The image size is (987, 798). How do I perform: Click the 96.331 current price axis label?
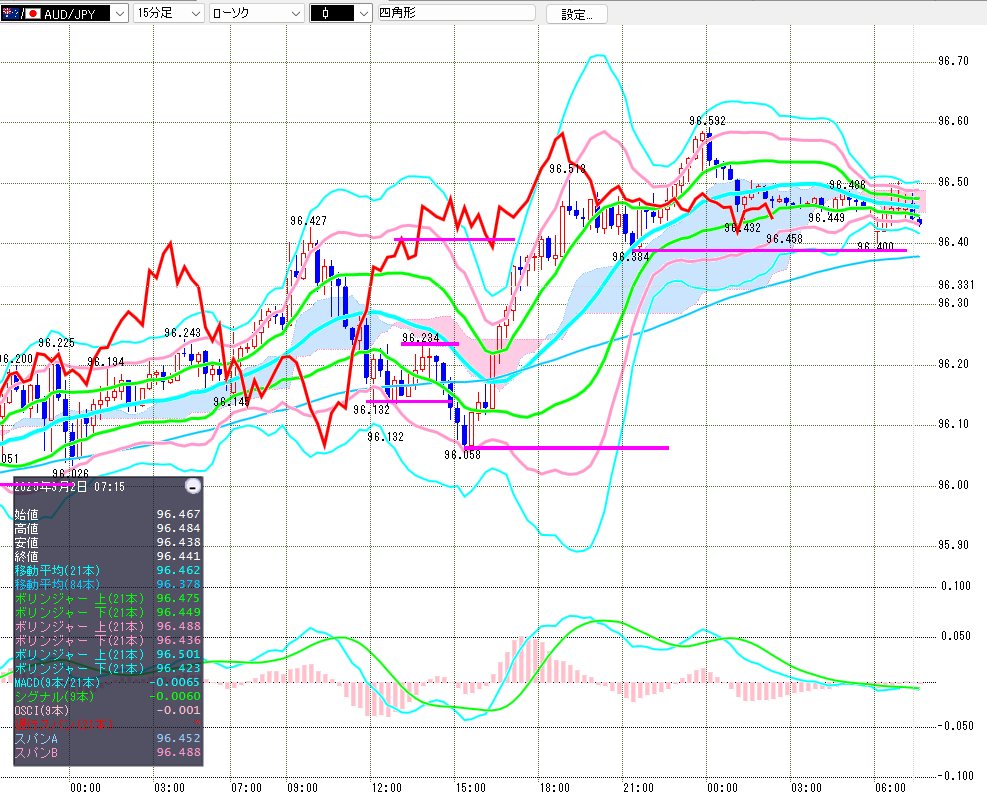coord(956,285)
